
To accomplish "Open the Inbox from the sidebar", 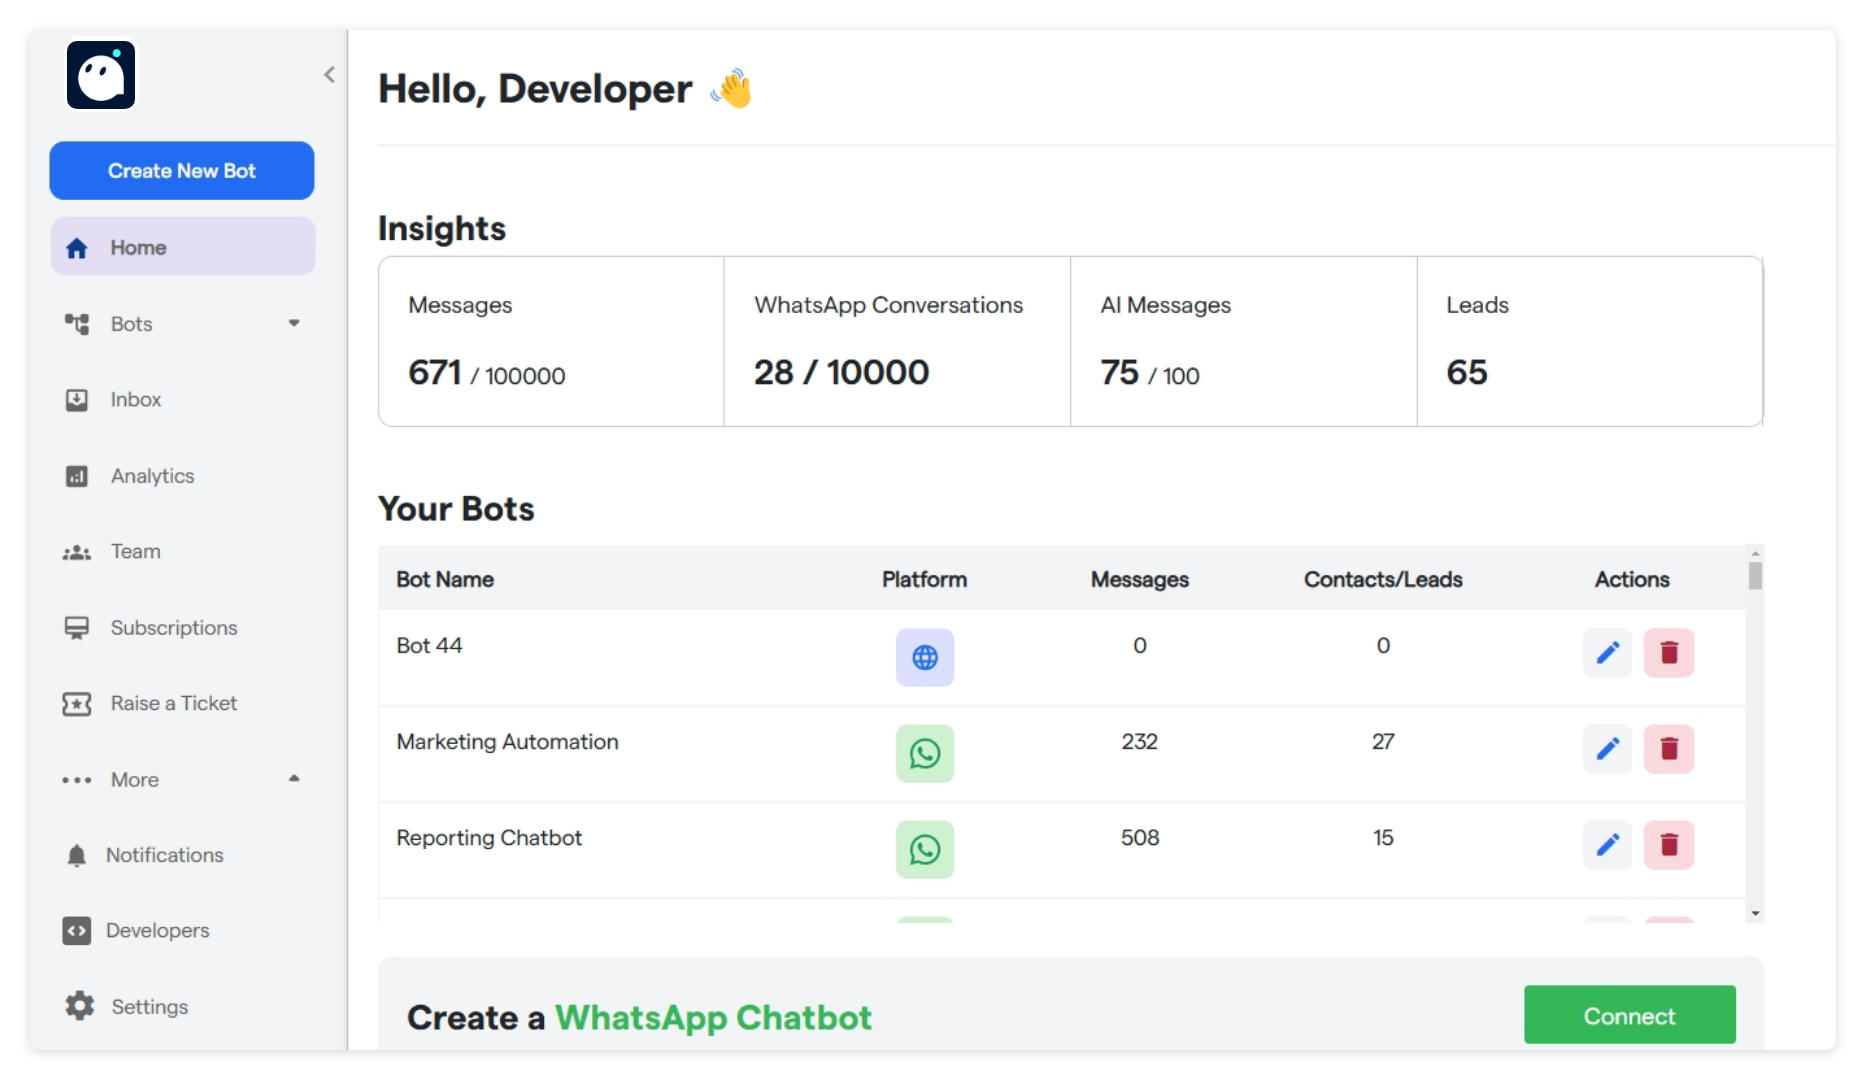I will pyautogui.click(x=135, y=399).
